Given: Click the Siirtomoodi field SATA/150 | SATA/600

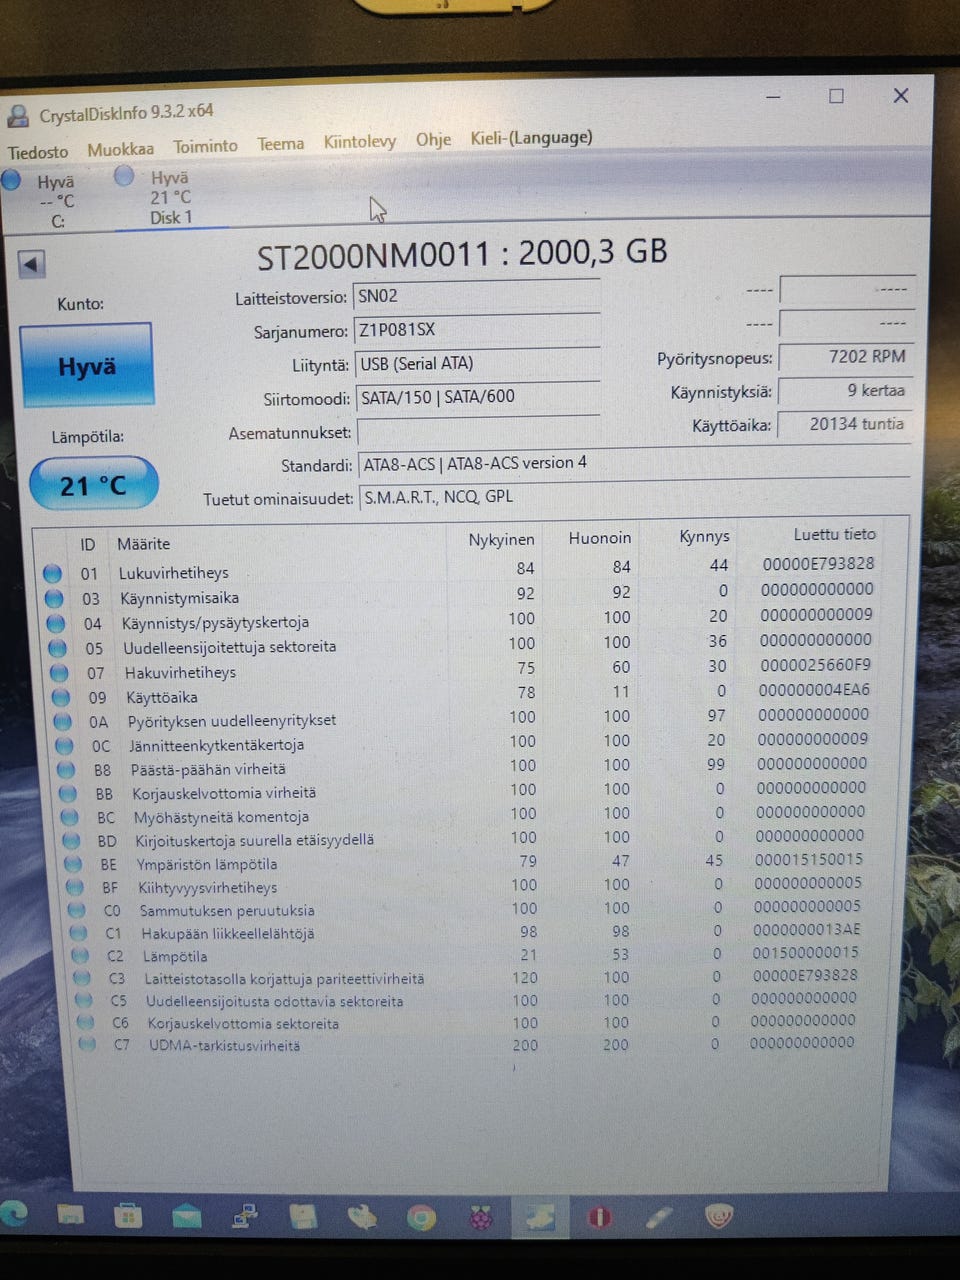Looking at the screenshot, I should [x=478, y=398].
